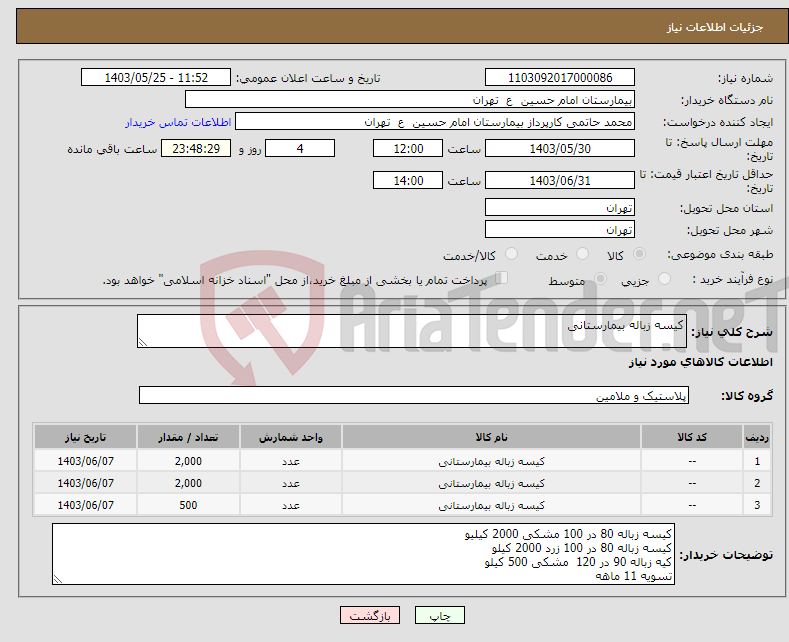Click the response deadline date 1403/05/30
This screenshot has height=642, width=789.
560,148
